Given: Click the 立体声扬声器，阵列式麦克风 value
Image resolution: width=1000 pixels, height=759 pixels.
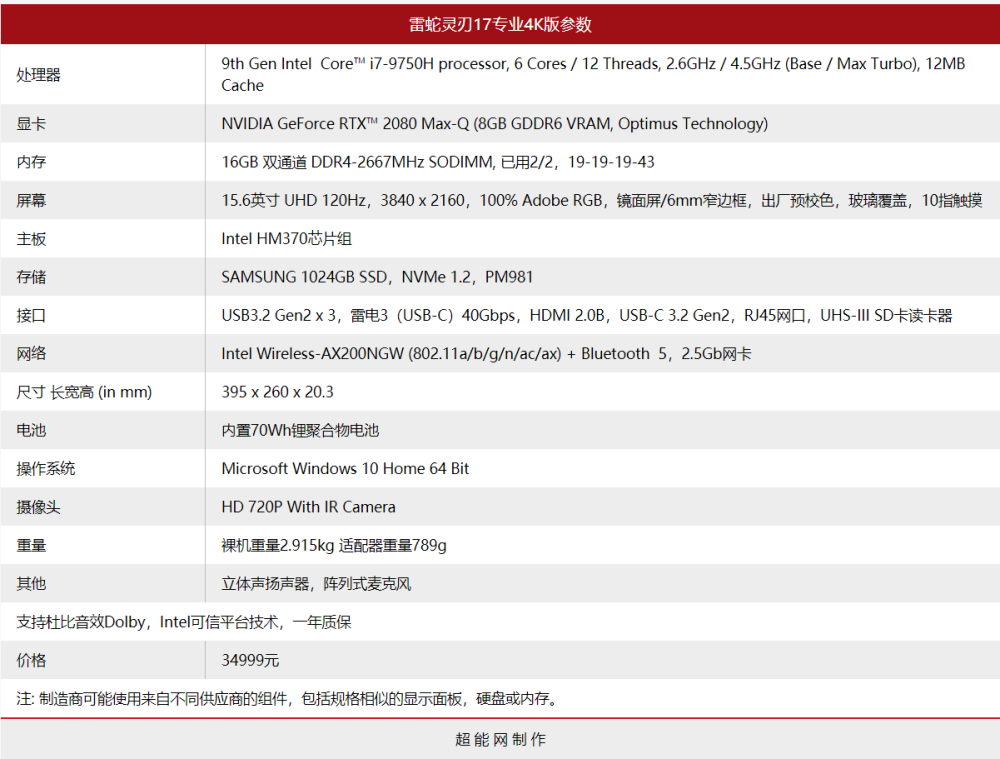Looking at the screenshot, I should [316, 584].
